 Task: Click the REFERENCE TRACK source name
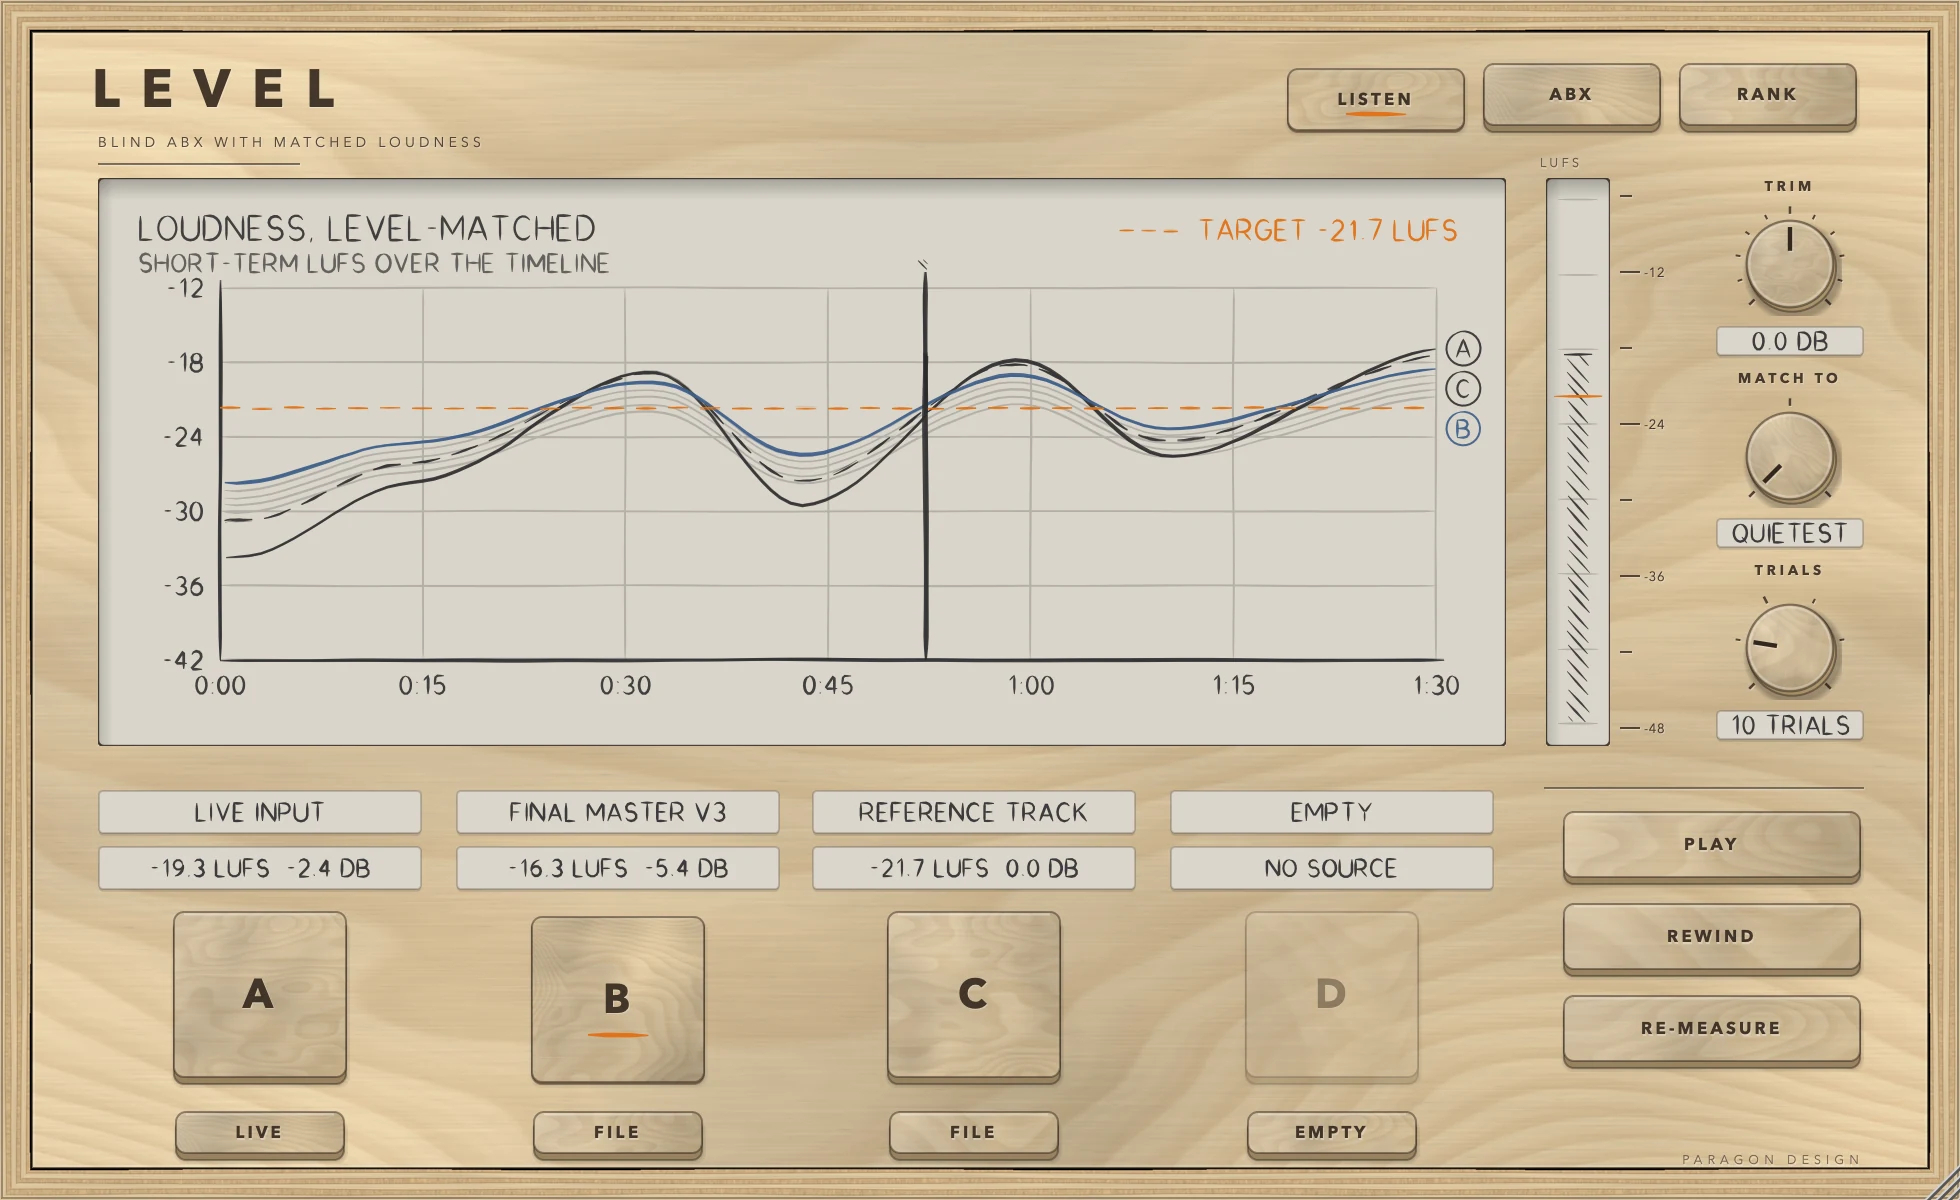pyautogui.click(x=973, y=812)
